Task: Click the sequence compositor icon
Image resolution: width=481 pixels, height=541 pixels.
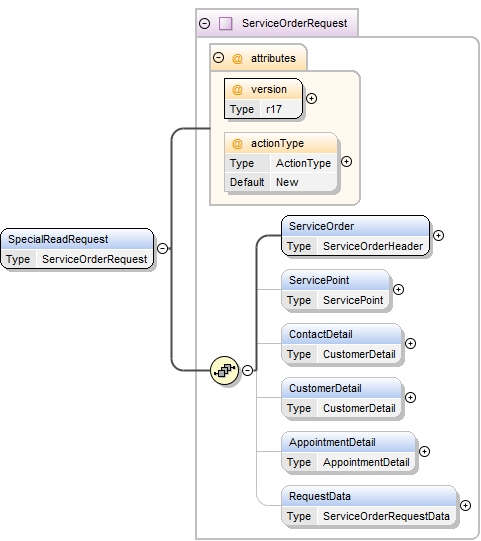Action: point(224,371)
